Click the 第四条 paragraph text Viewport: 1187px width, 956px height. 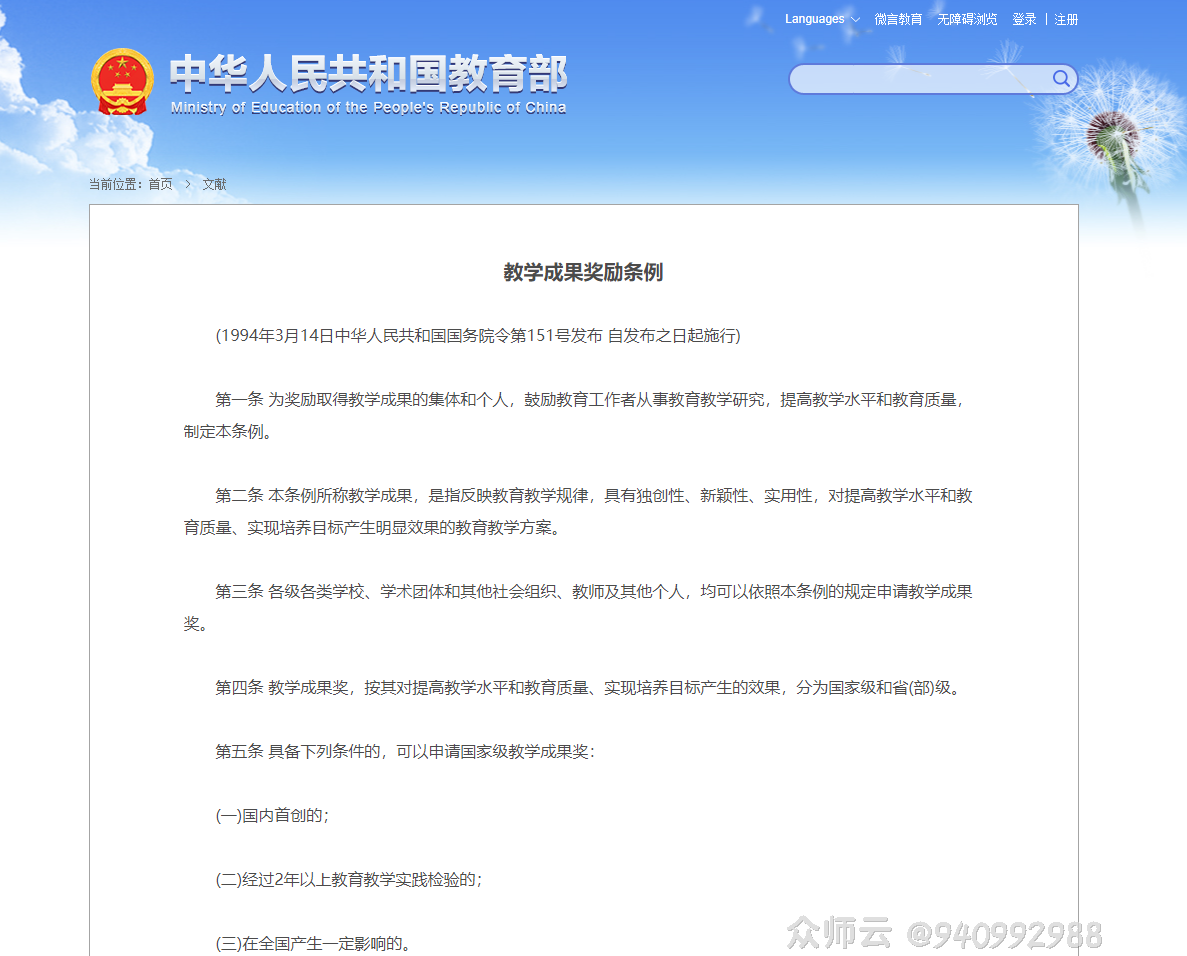pyautogui.click(x=590, y=687)
